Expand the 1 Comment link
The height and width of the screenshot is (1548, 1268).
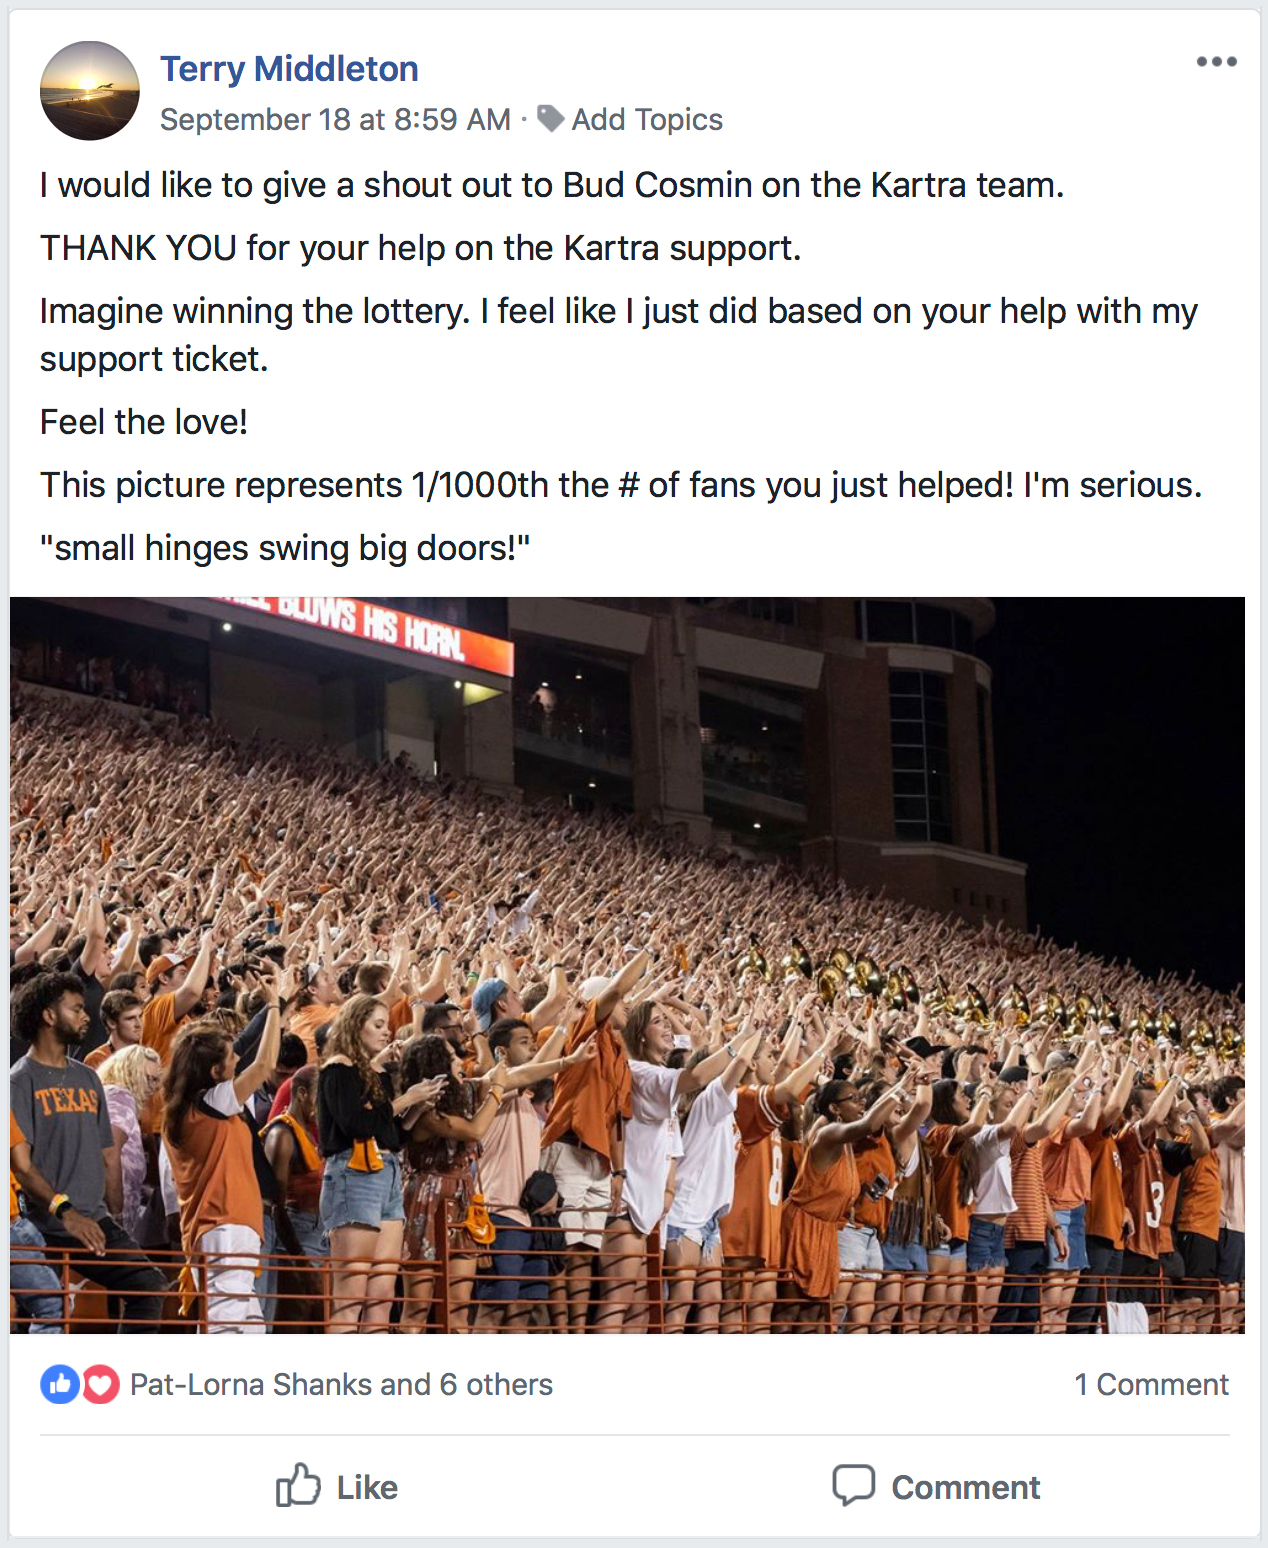coord(1151,1385)
